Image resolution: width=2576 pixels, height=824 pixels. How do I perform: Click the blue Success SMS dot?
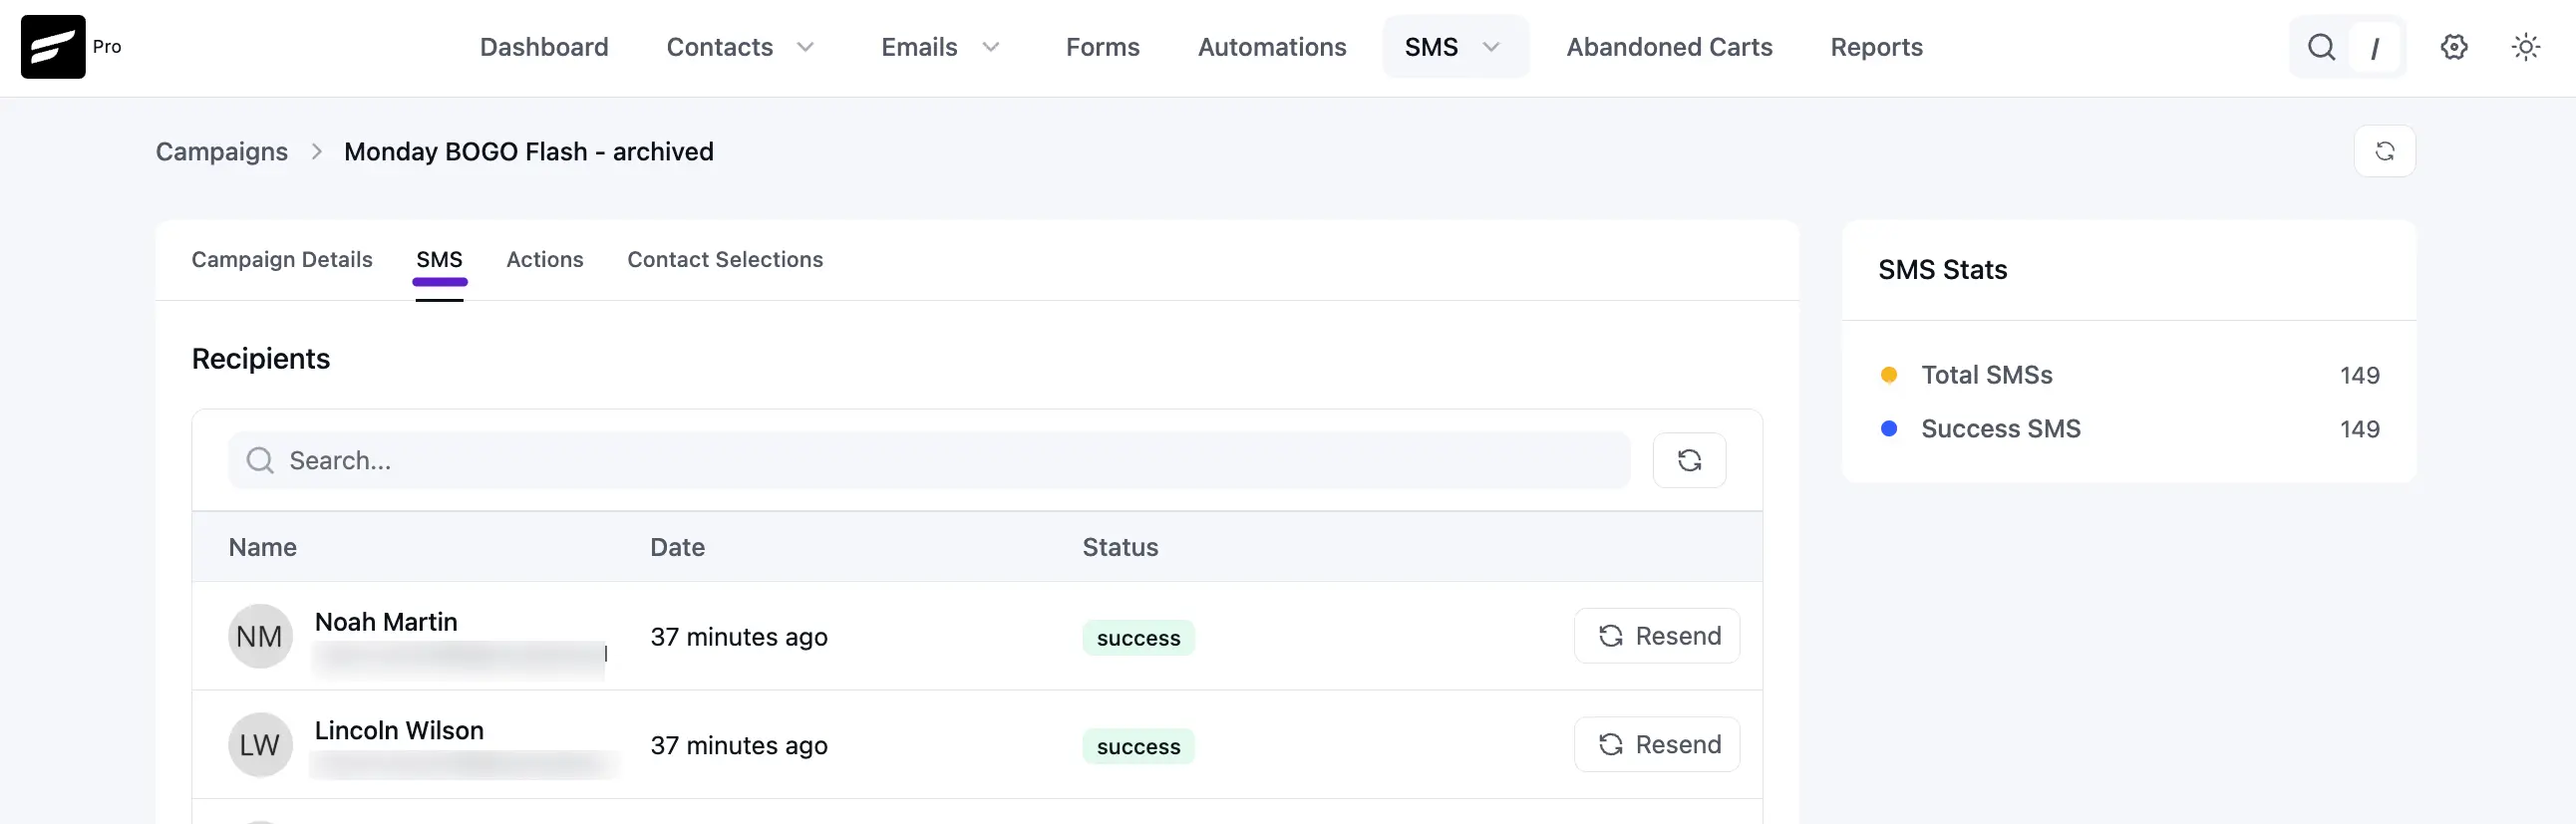(1889, 429)
